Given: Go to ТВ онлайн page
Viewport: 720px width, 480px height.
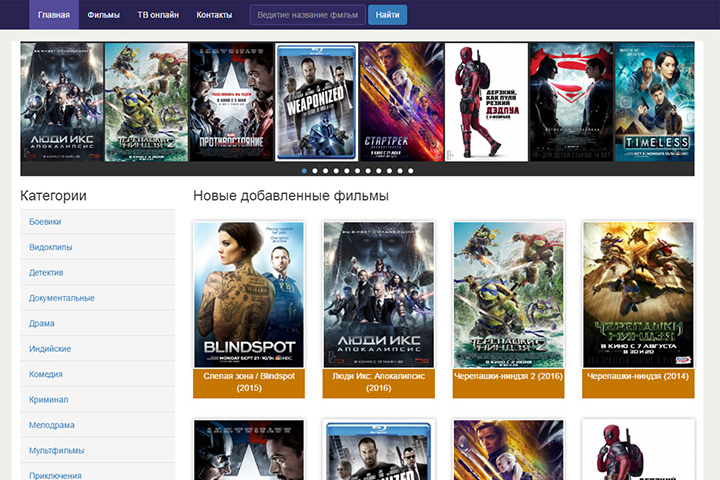Looking at the screenshot, I should click(158, 15).
